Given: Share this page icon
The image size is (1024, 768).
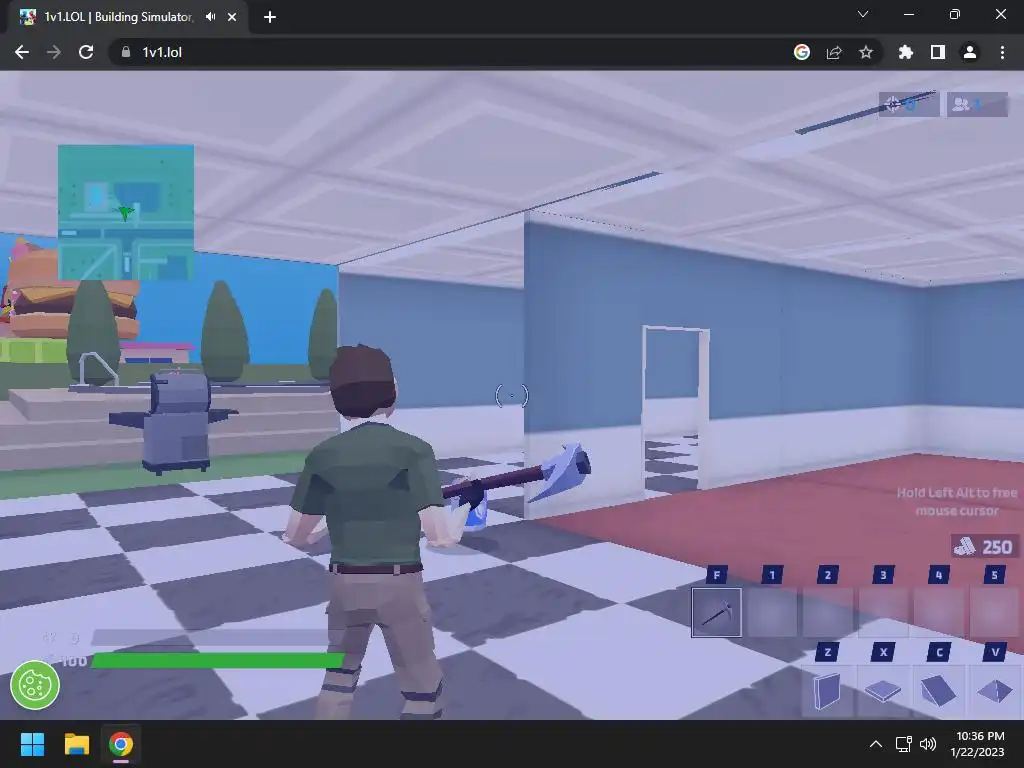Looking at the screenshot, I should pyautogui.click(x=834, y=52).
